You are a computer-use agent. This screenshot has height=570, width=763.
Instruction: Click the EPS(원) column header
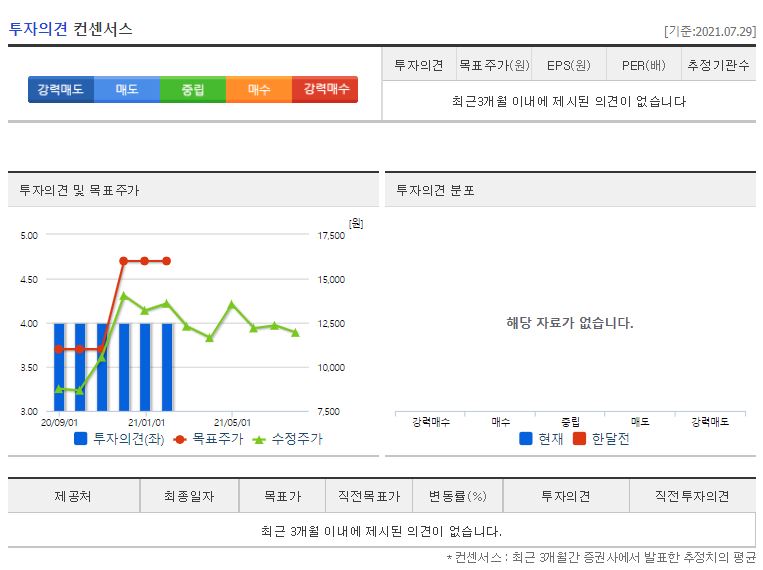pos(569,65)
